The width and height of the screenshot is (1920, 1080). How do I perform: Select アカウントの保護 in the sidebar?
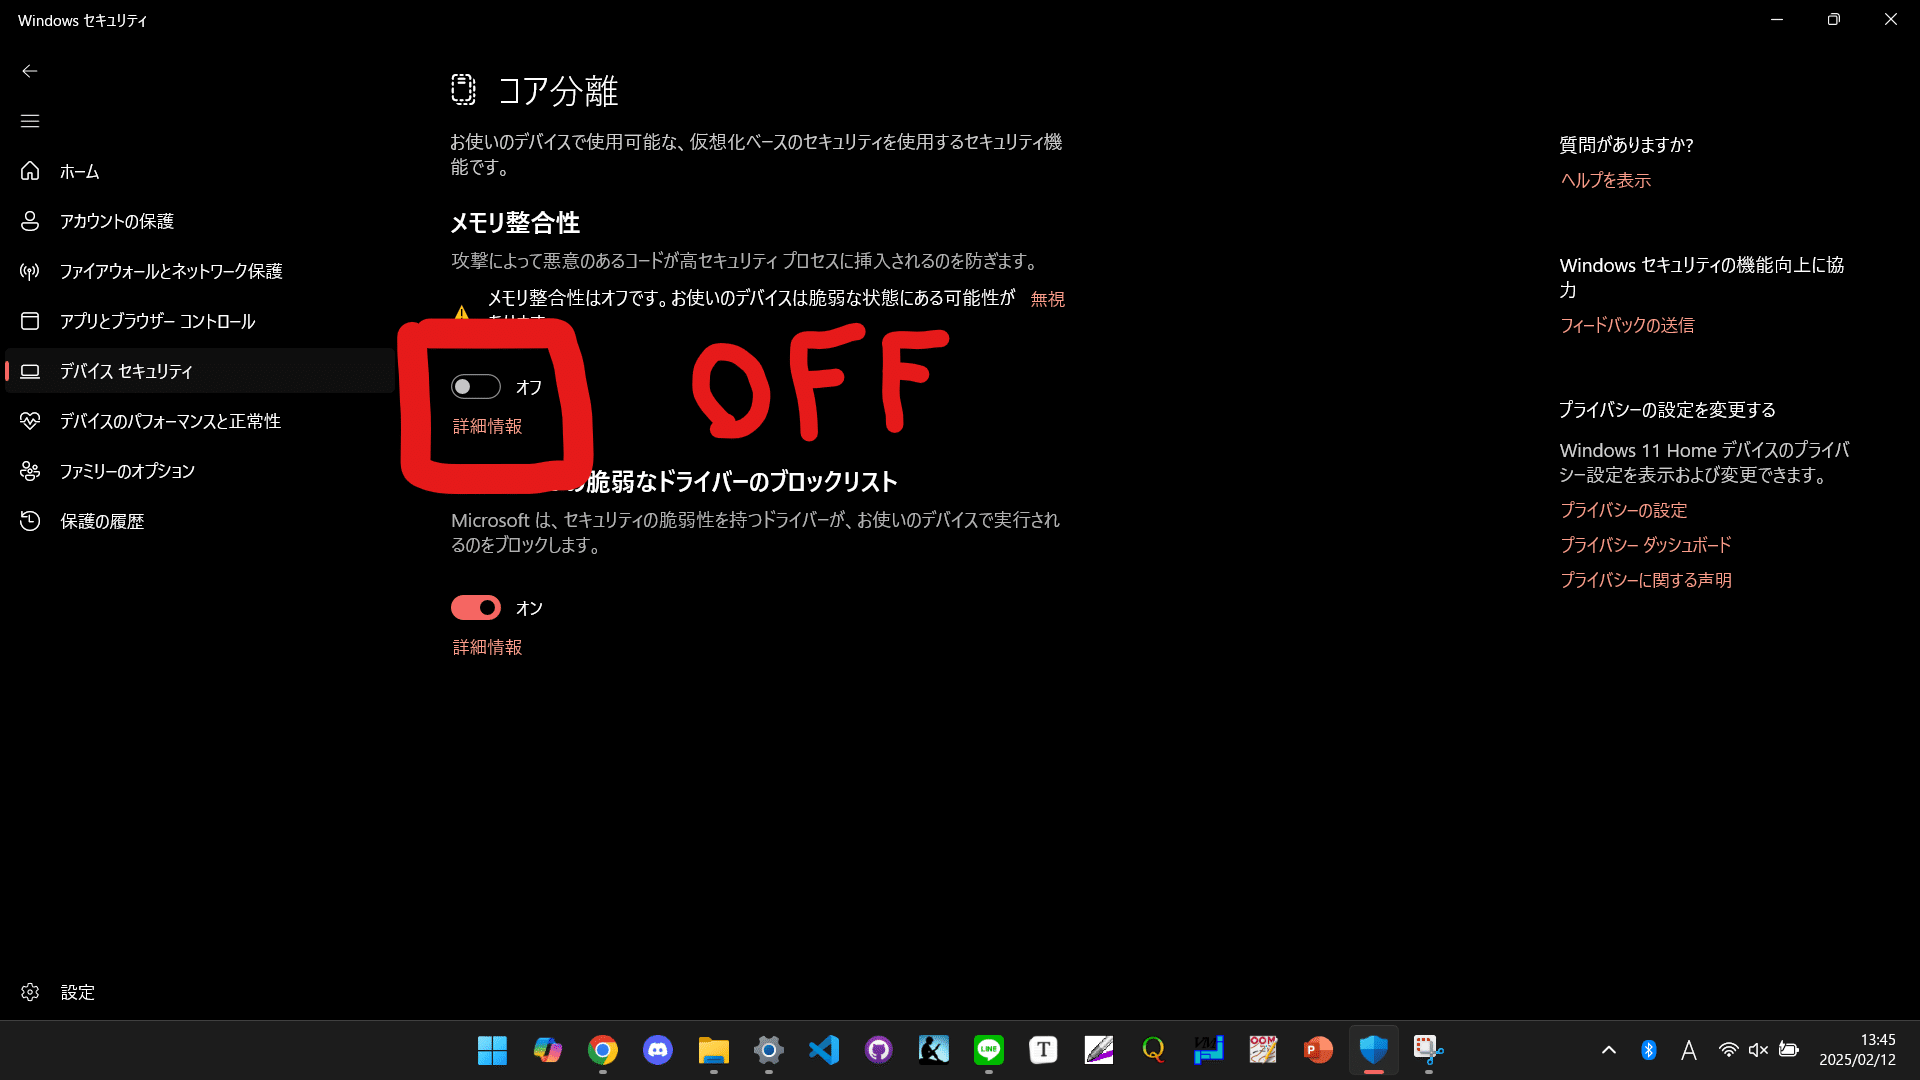[x=200, y=221]
